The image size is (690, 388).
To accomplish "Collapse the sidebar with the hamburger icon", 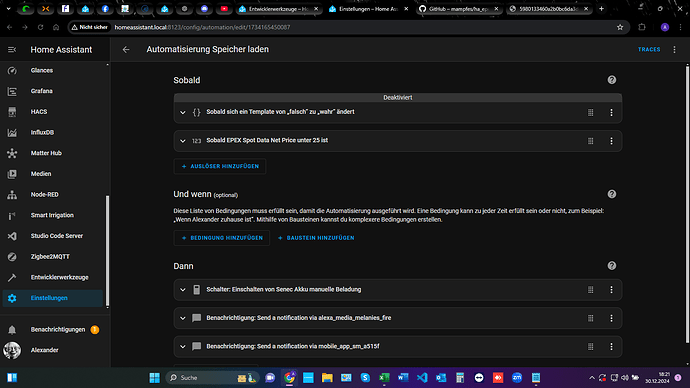I will [12, 50].
